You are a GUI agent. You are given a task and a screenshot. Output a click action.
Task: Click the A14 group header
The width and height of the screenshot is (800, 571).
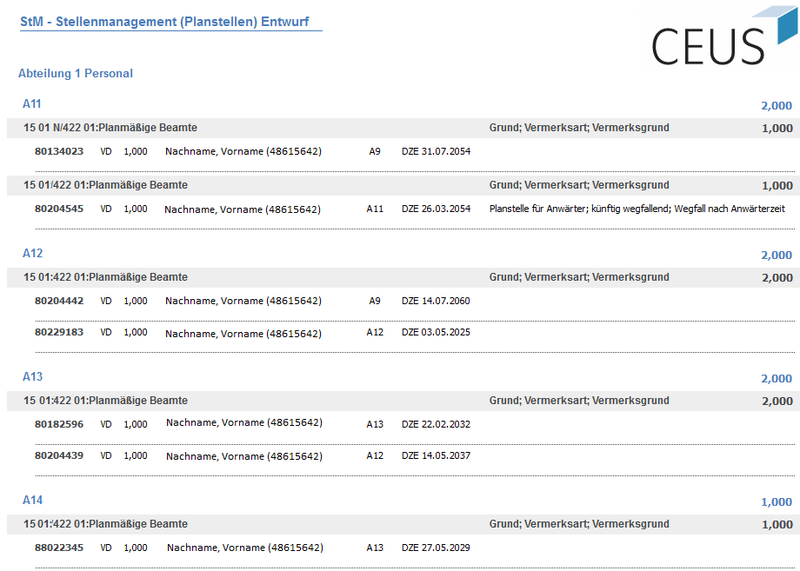pos(32,500)
